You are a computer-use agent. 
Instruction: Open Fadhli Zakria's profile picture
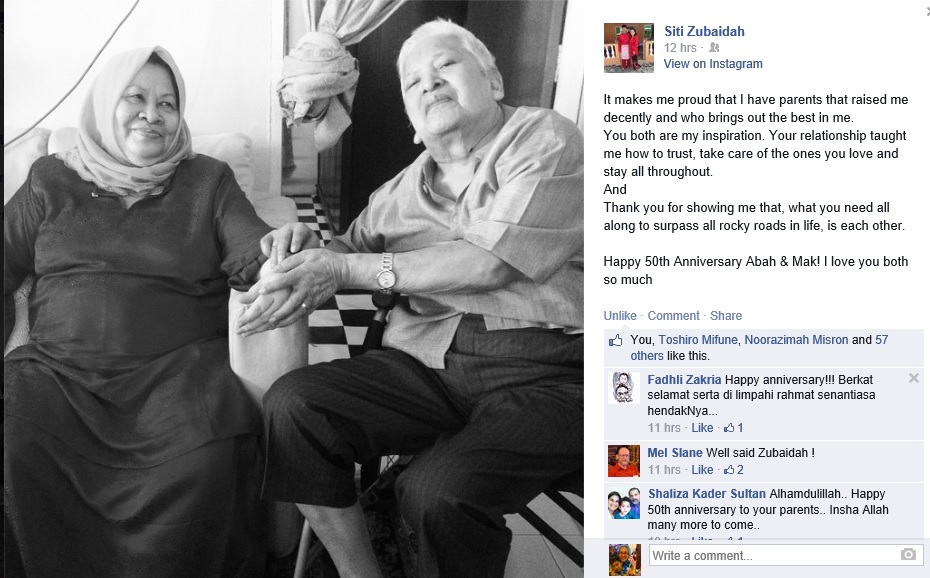(x=624, y=388)
